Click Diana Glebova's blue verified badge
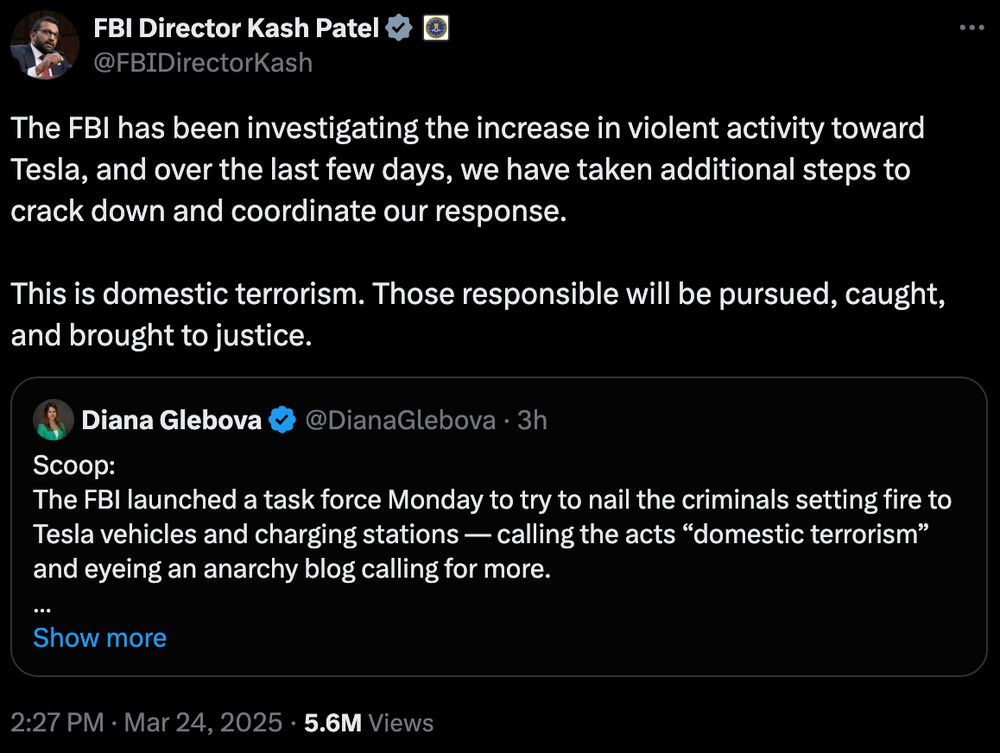The width and height of the screenshot is (1000, 753). (282, 420)
